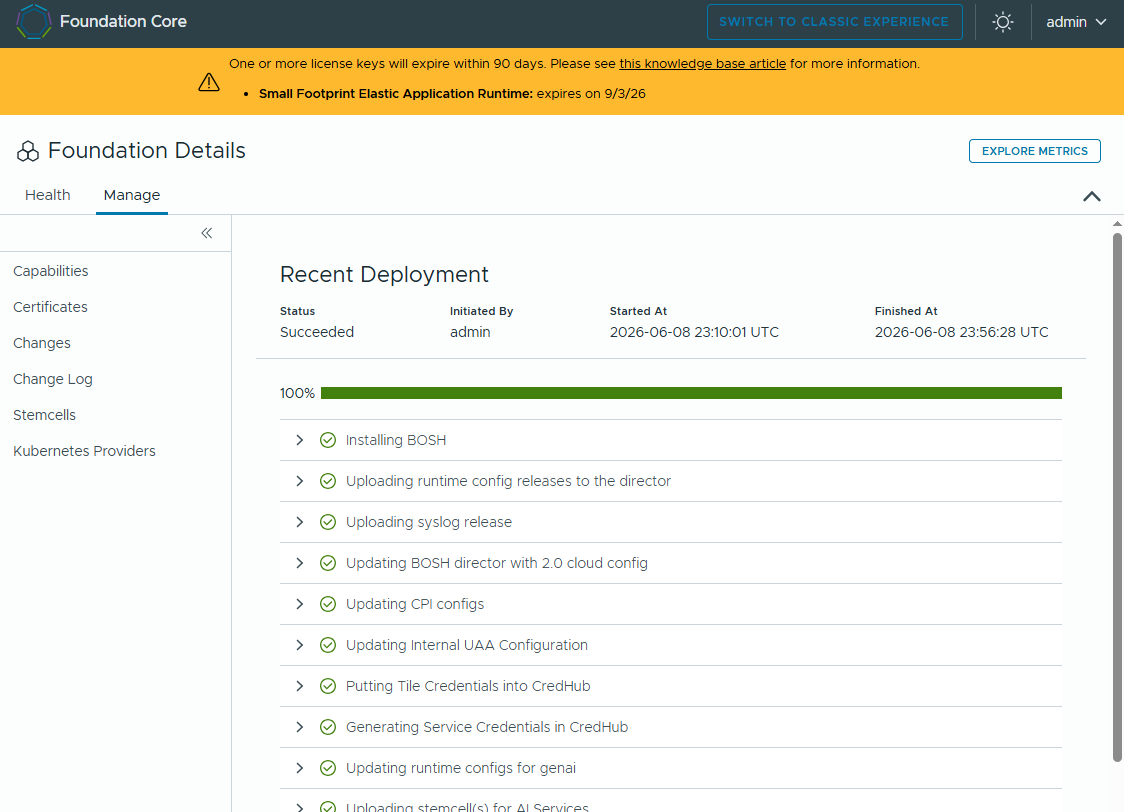Click the Recent Deployment heading

point(384,274)
